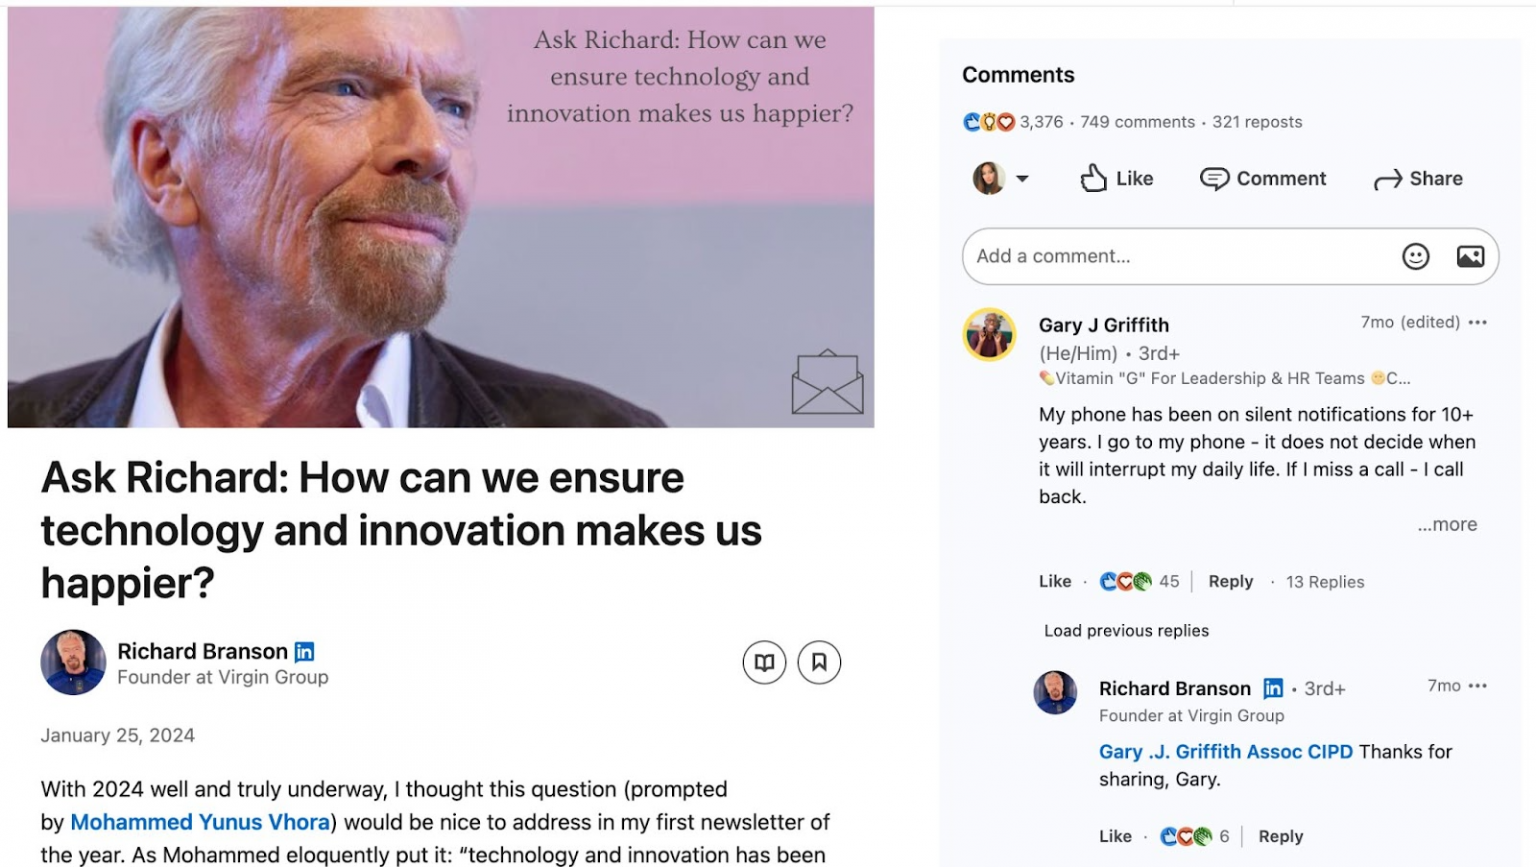Open the emoji picker in the comment box
1536x867 pixels.
tap(1415, 256)
